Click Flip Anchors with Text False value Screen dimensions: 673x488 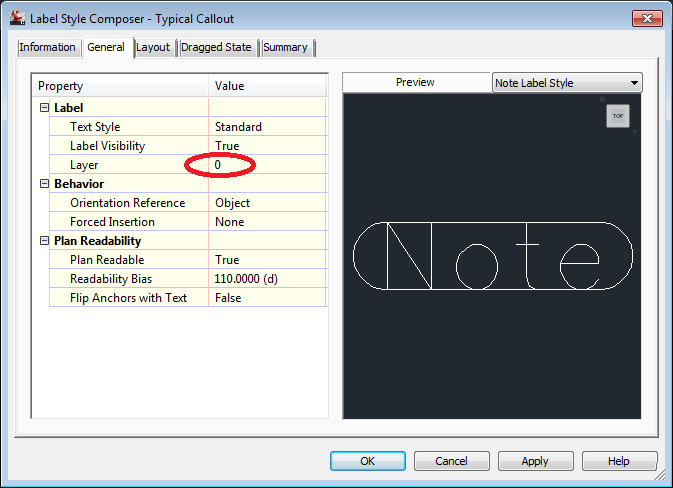266,298
